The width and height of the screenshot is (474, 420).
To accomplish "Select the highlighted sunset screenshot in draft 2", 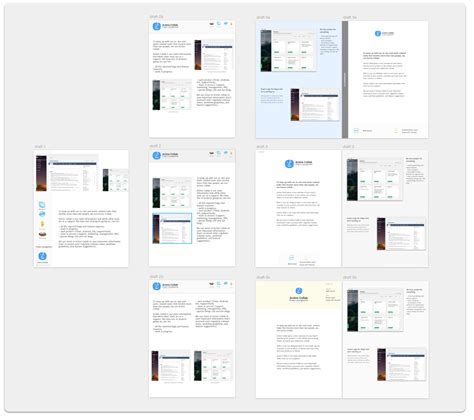I will pyautogui.click(x=172, y=228).
